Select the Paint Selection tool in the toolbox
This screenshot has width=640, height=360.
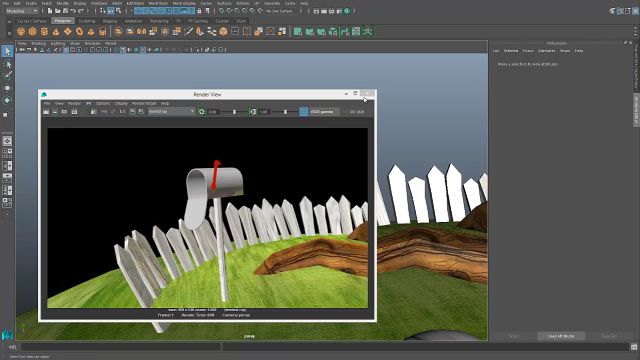pos(7,76)
